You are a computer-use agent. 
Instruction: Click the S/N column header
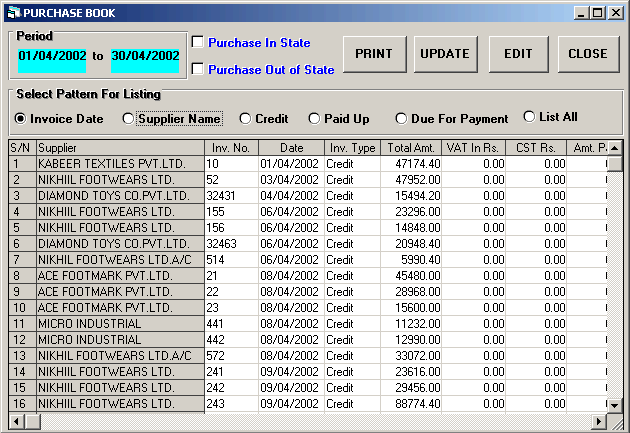point(22,148)
